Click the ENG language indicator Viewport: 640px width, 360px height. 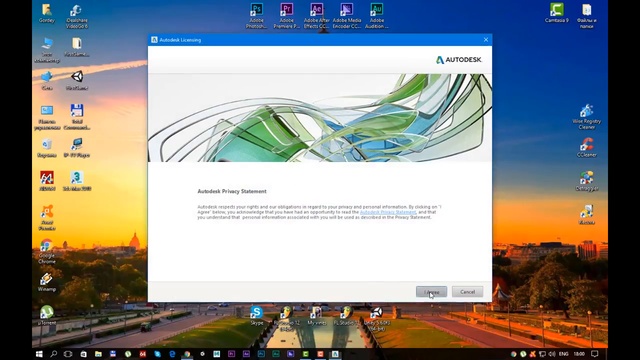(563, 354)
